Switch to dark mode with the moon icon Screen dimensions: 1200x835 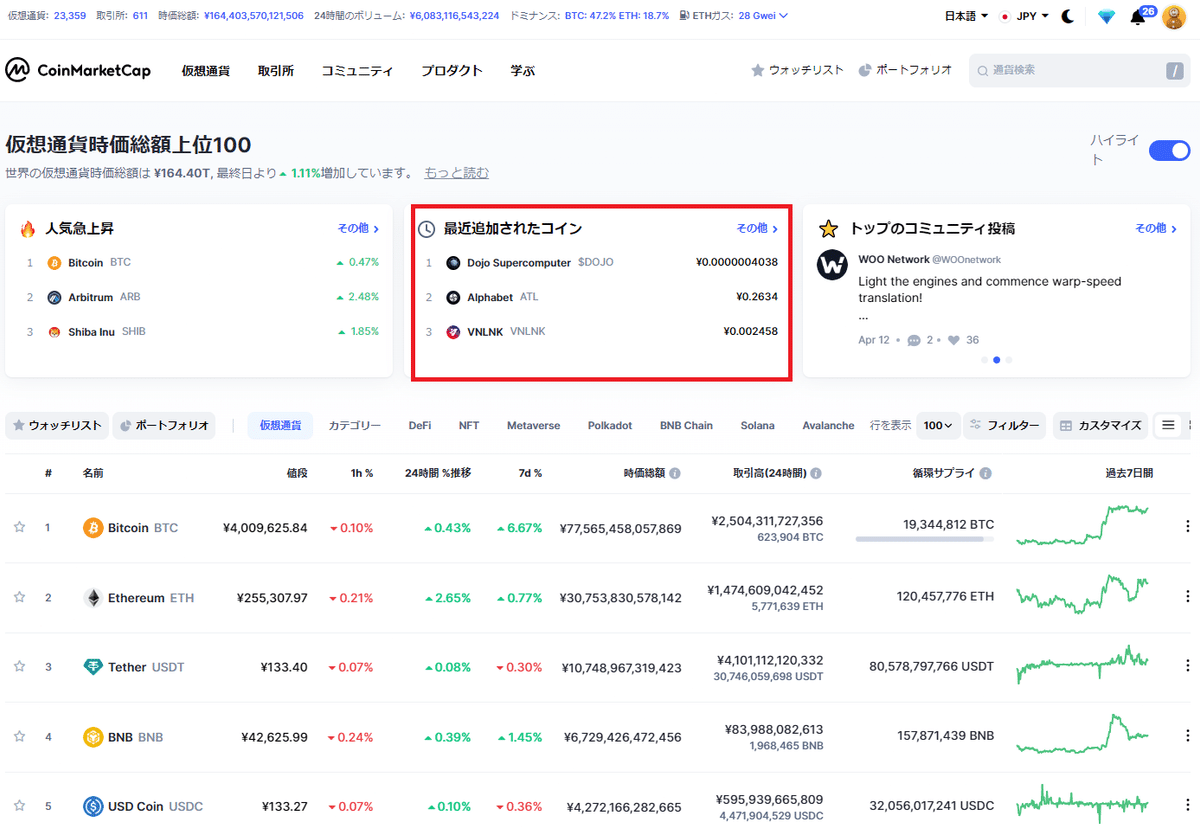[1069, 16]
